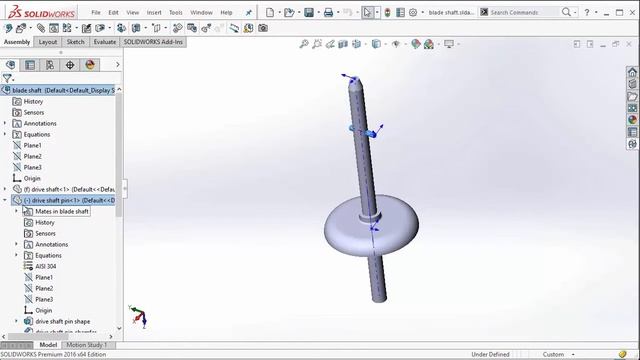This screenshot has height=360, width=640.
Task: Expand the drive shaft<1> component
Action: [5, 189]
